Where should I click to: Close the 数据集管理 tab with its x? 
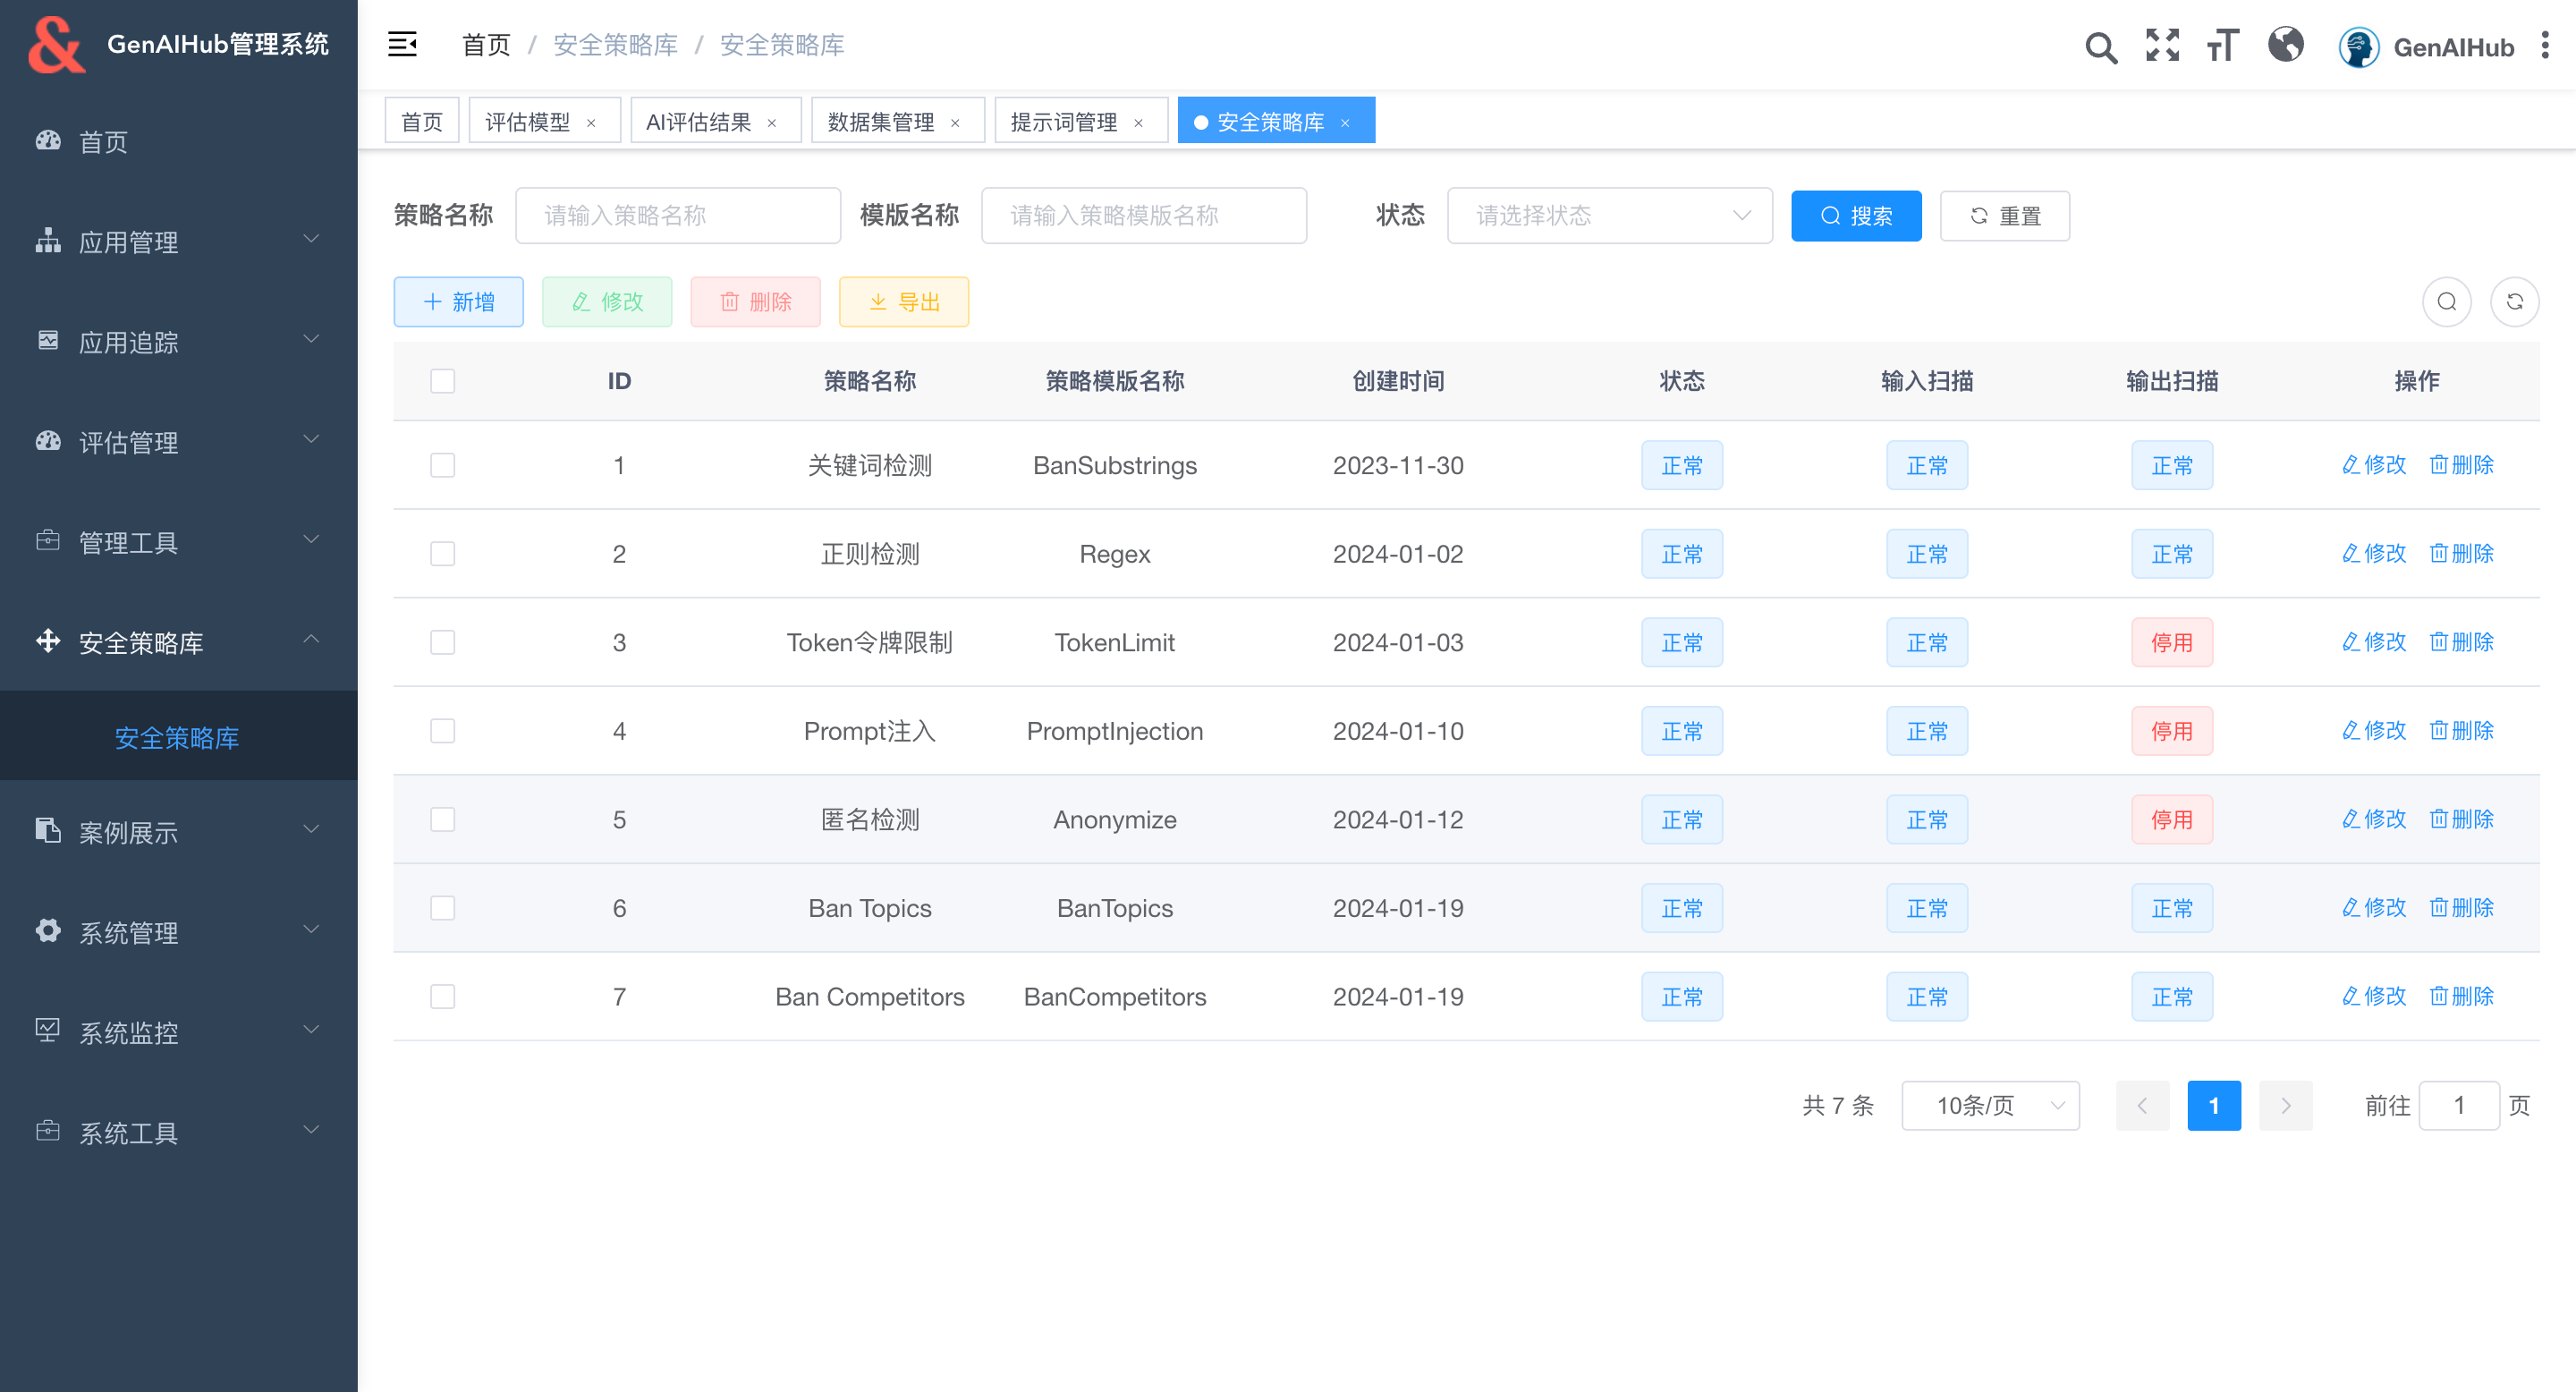[x=955, y=123]
